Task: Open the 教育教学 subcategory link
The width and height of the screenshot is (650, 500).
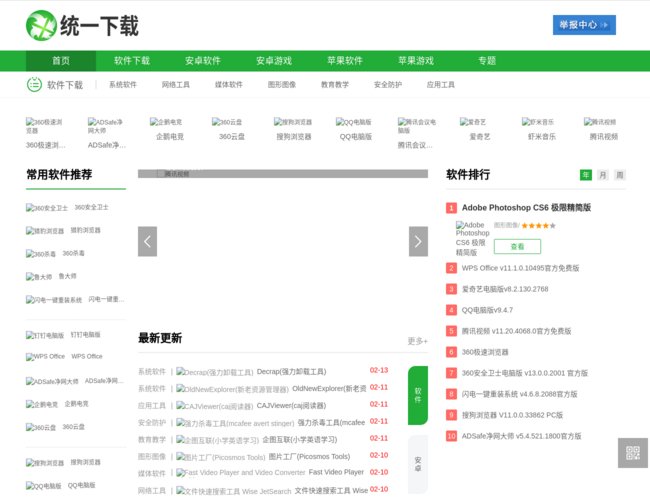Action: click(335, 85)
